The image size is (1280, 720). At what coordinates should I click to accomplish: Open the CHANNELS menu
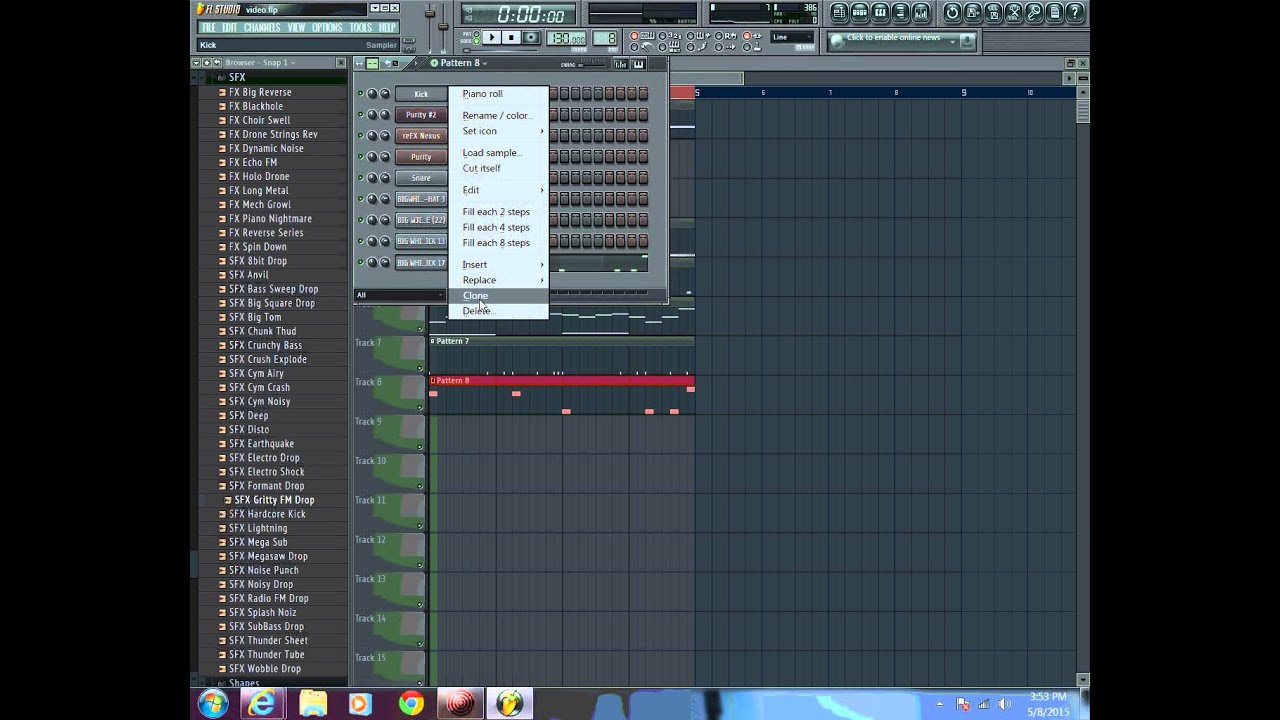click(x=262, y=28)
